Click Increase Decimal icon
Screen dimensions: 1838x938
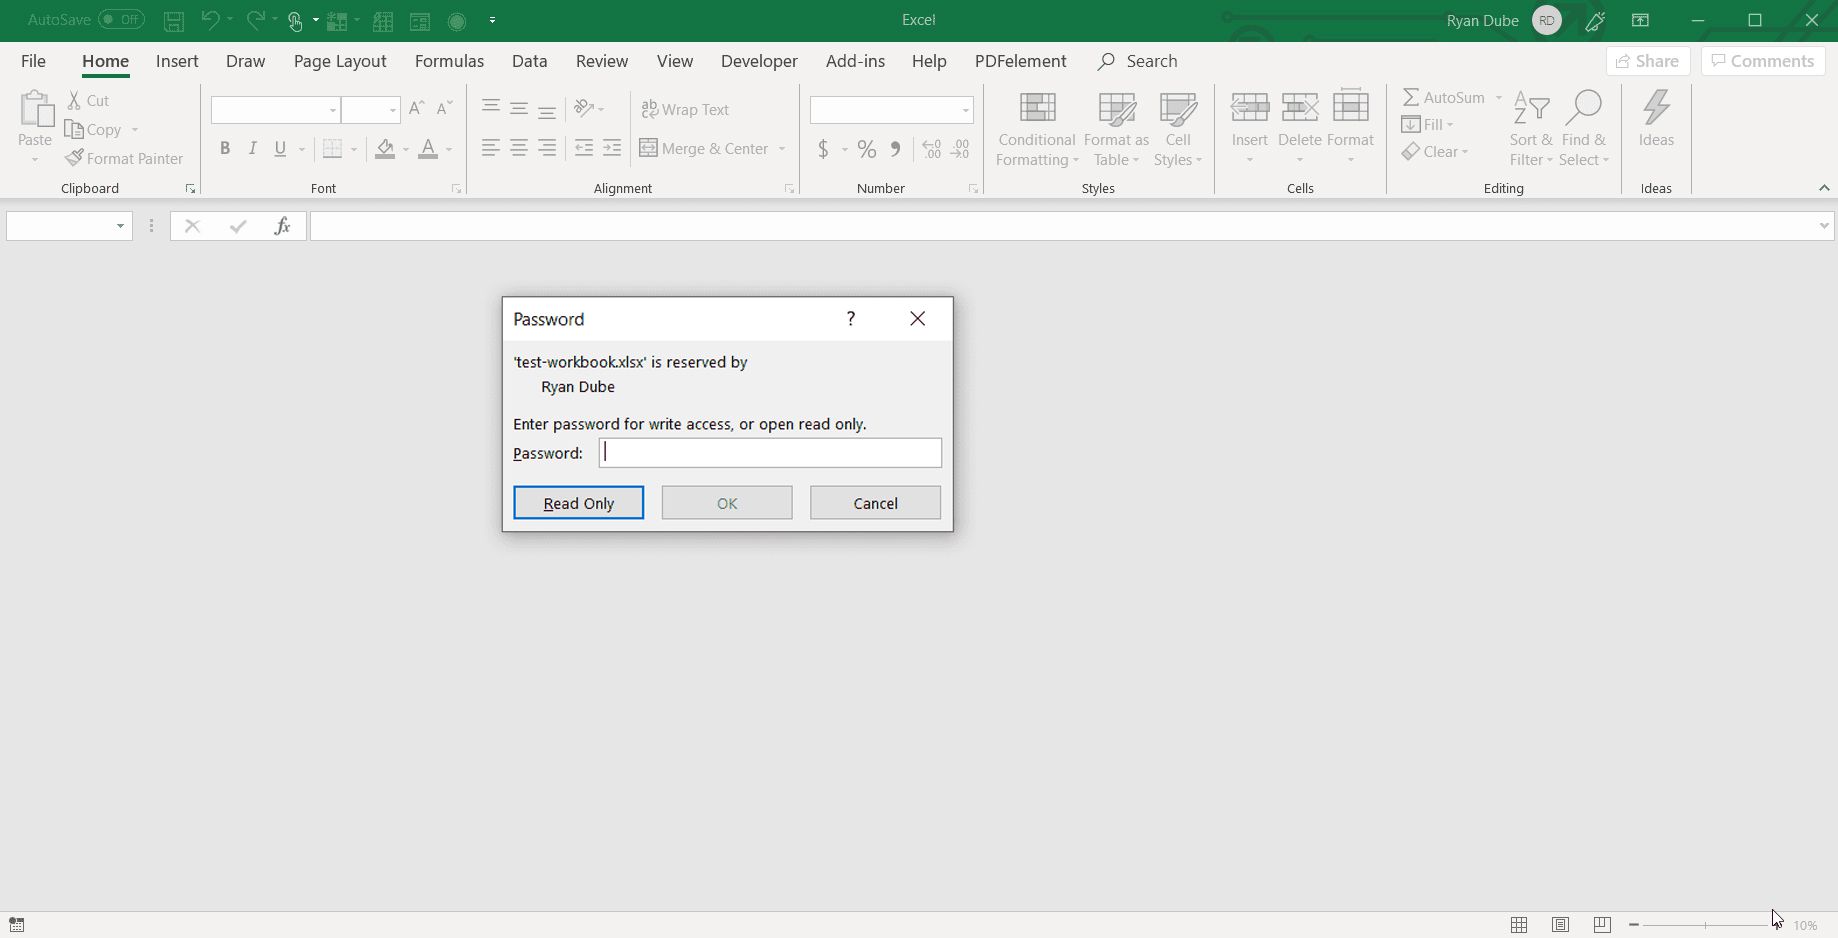[932, 149]
